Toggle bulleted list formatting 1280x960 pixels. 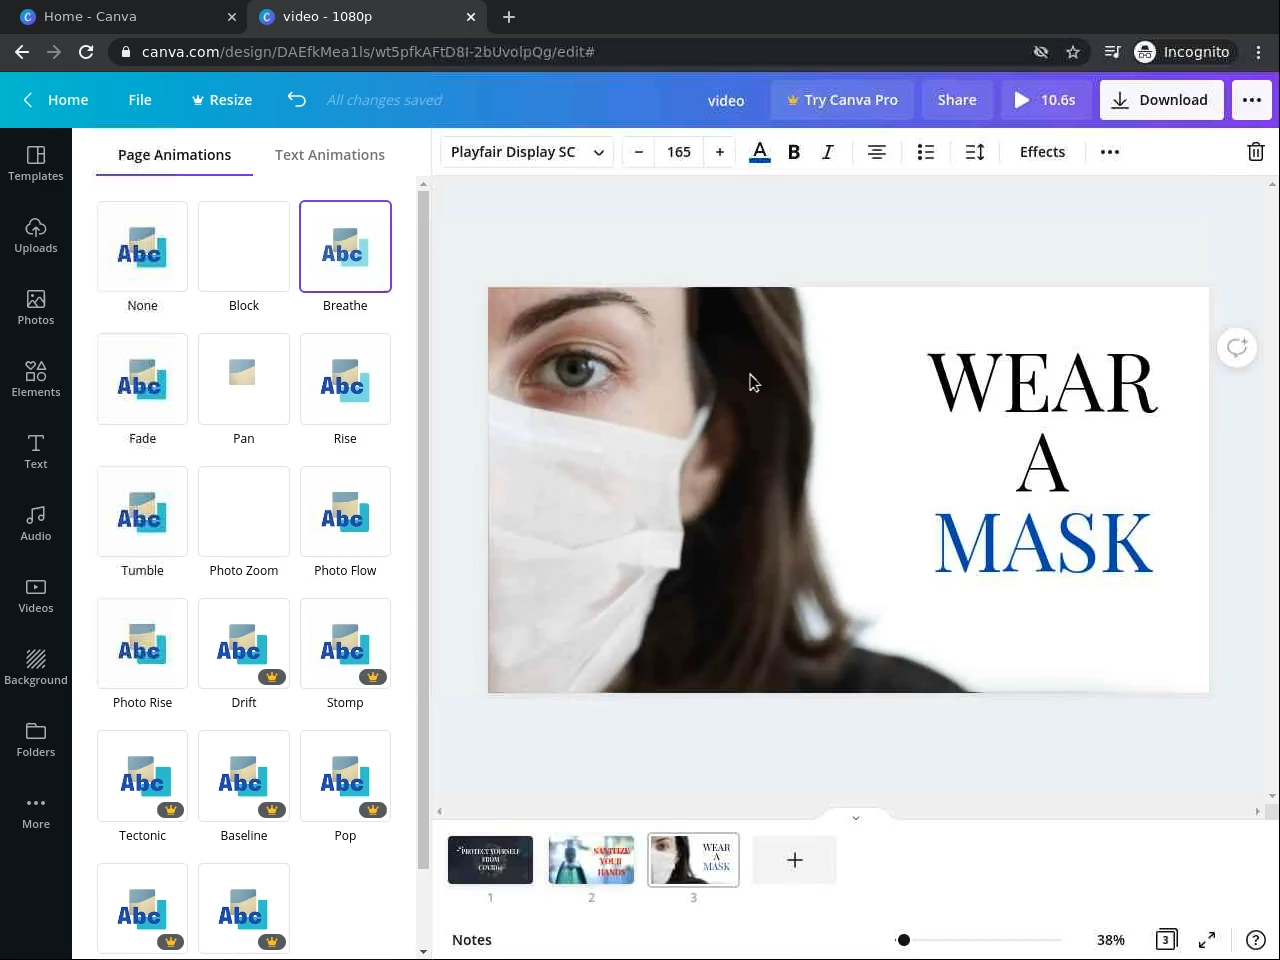tap(926, 152)
